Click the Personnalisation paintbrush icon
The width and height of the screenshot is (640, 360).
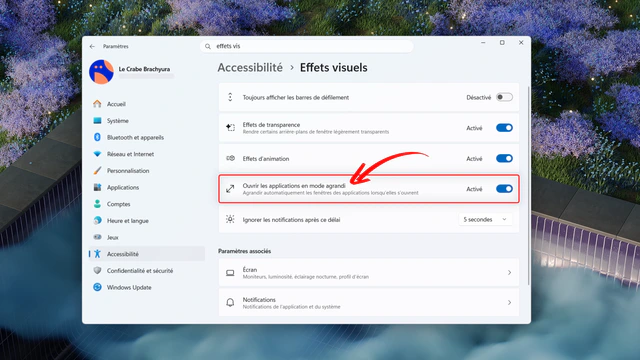coord(97,171)
